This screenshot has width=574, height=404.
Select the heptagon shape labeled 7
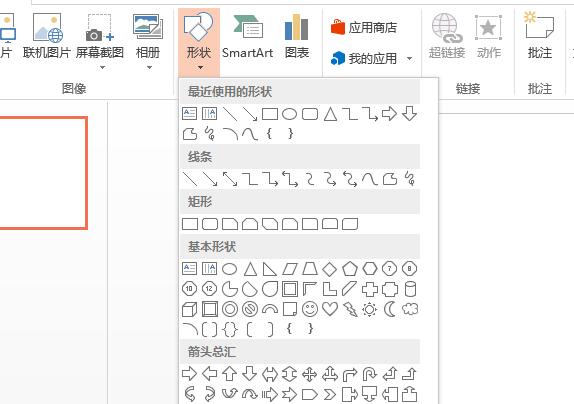tap(390, 269)
